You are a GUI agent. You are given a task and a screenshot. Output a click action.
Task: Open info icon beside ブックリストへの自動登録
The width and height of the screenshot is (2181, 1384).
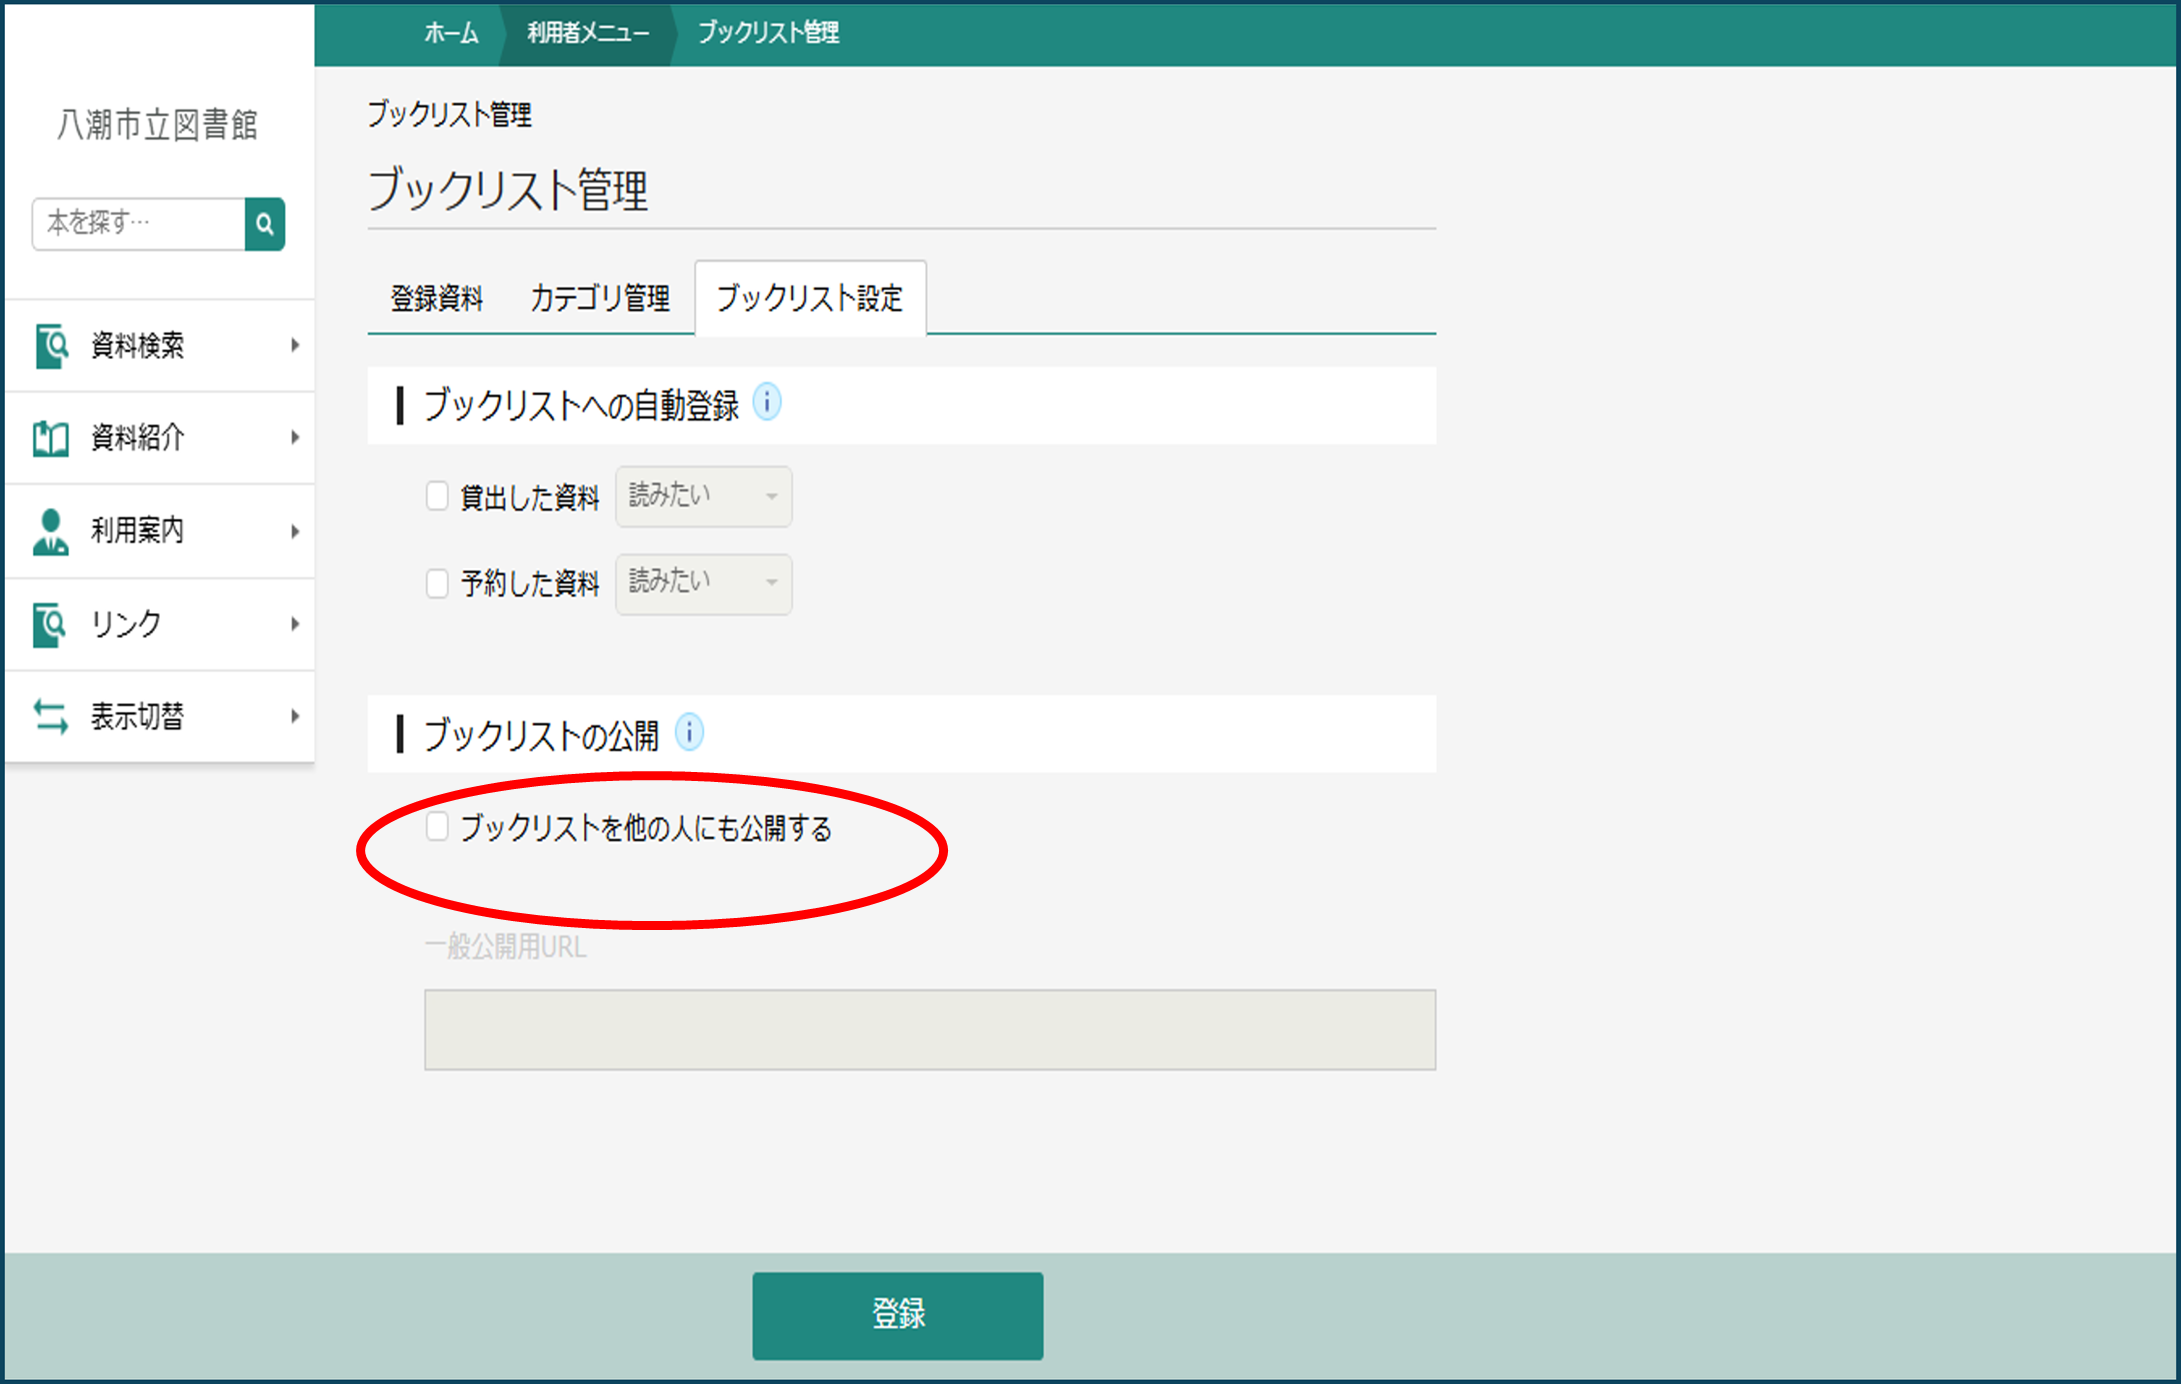767,403
